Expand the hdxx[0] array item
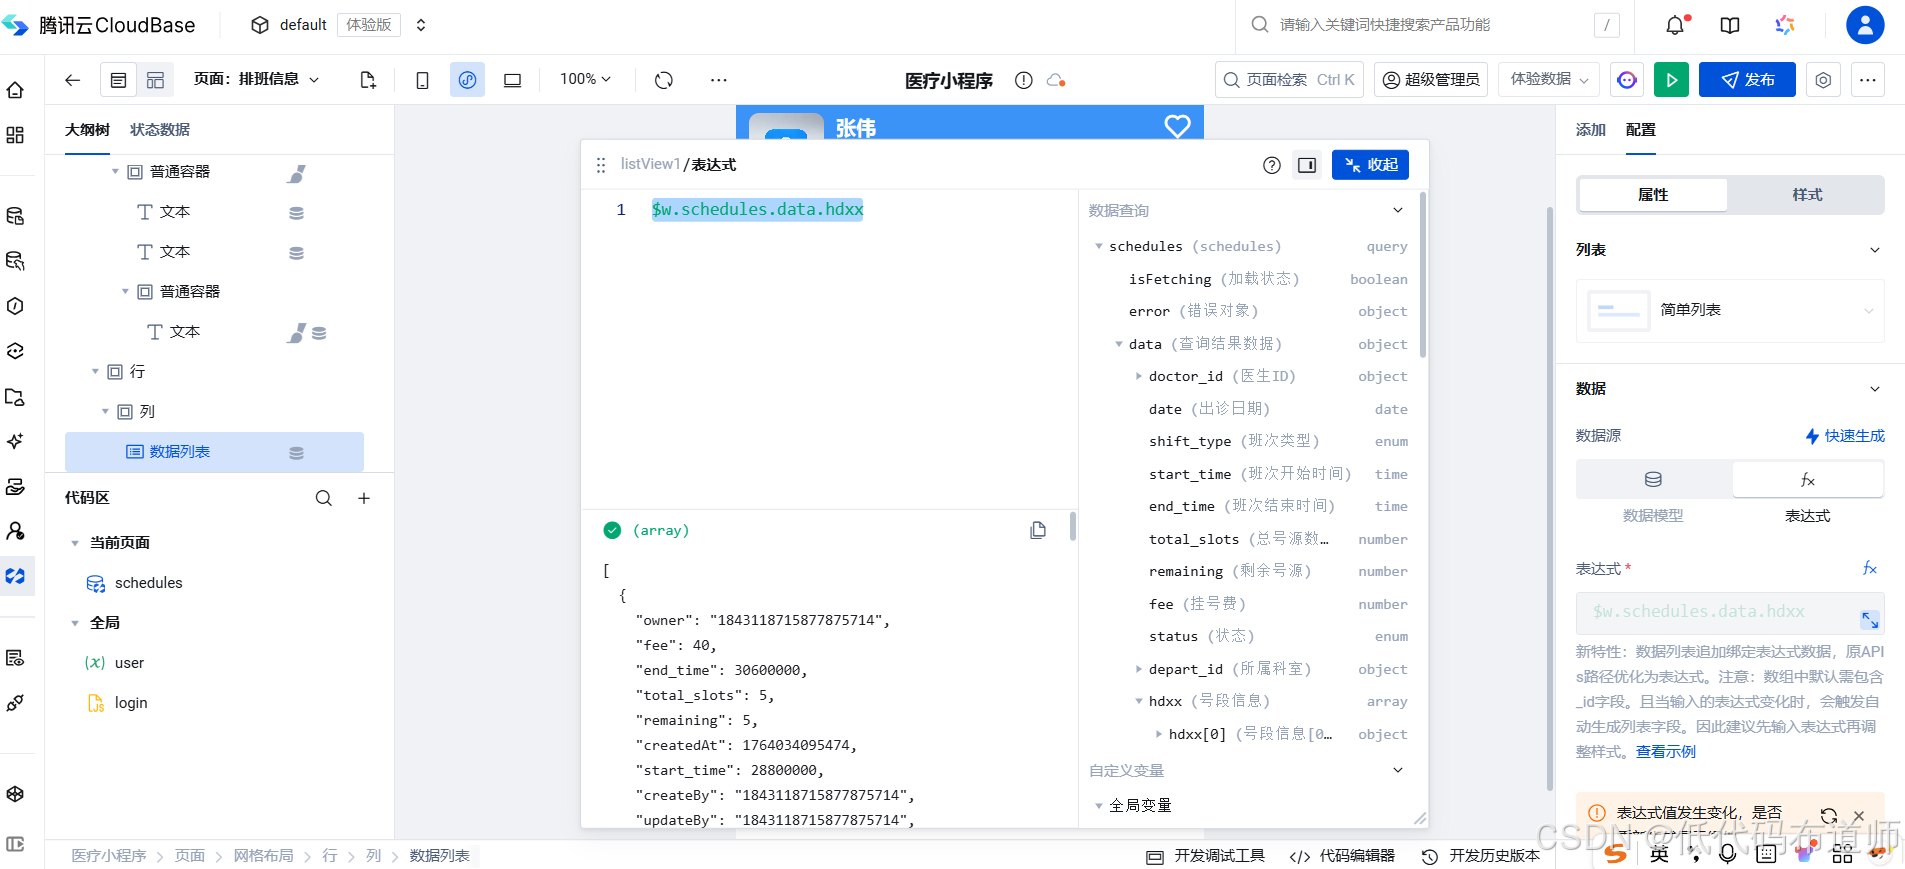The image size is (1905, 869). (1158, 734)
